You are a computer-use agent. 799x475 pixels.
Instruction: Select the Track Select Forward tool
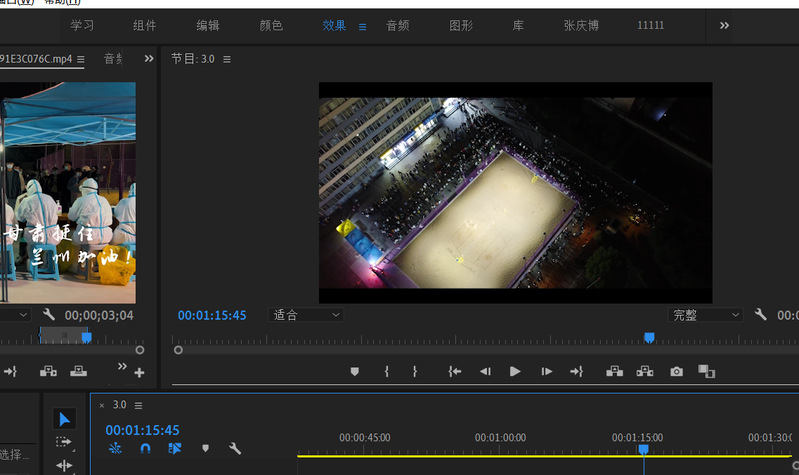64,442
